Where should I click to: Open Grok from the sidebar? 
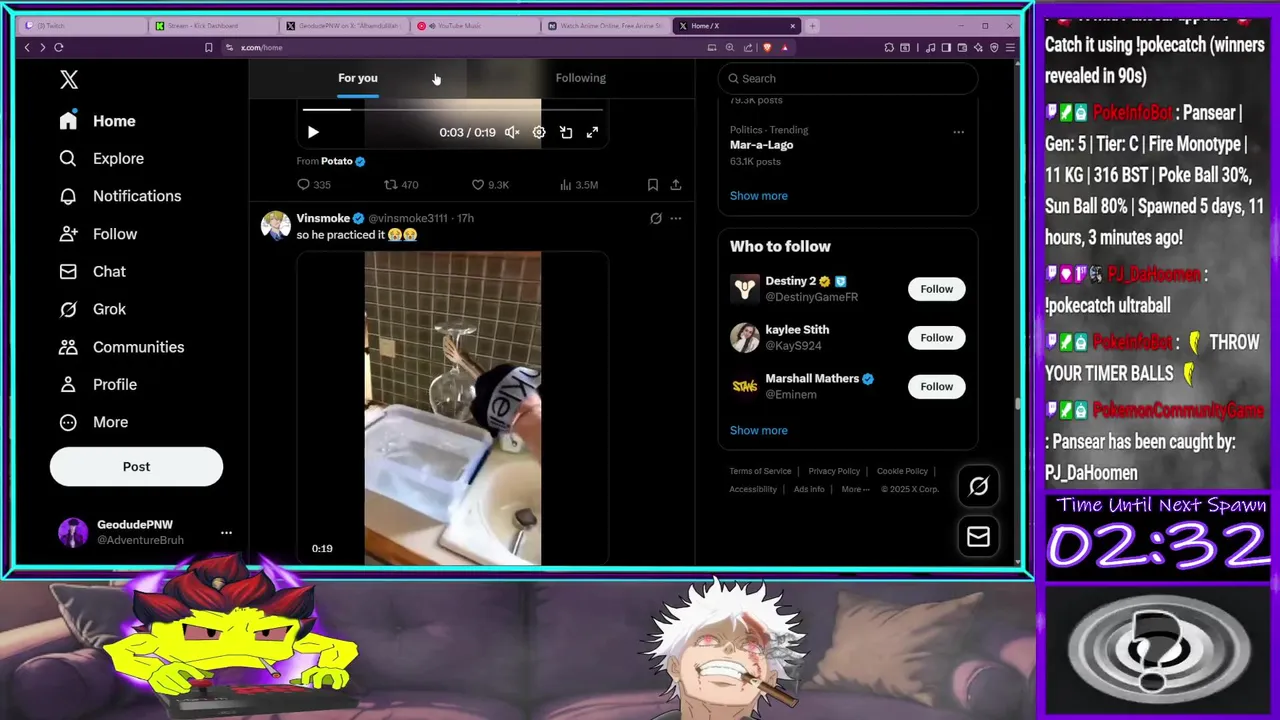[x=92, y=309]
